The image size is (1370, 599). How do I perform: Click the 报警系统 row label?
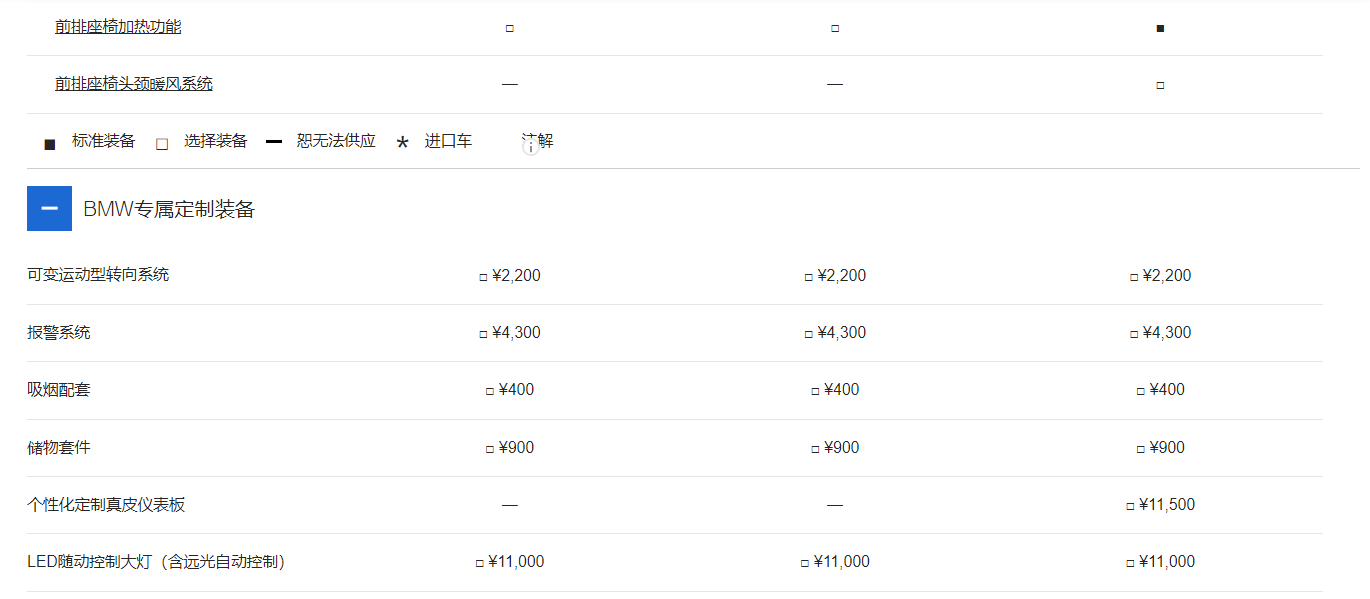(59, 332)
